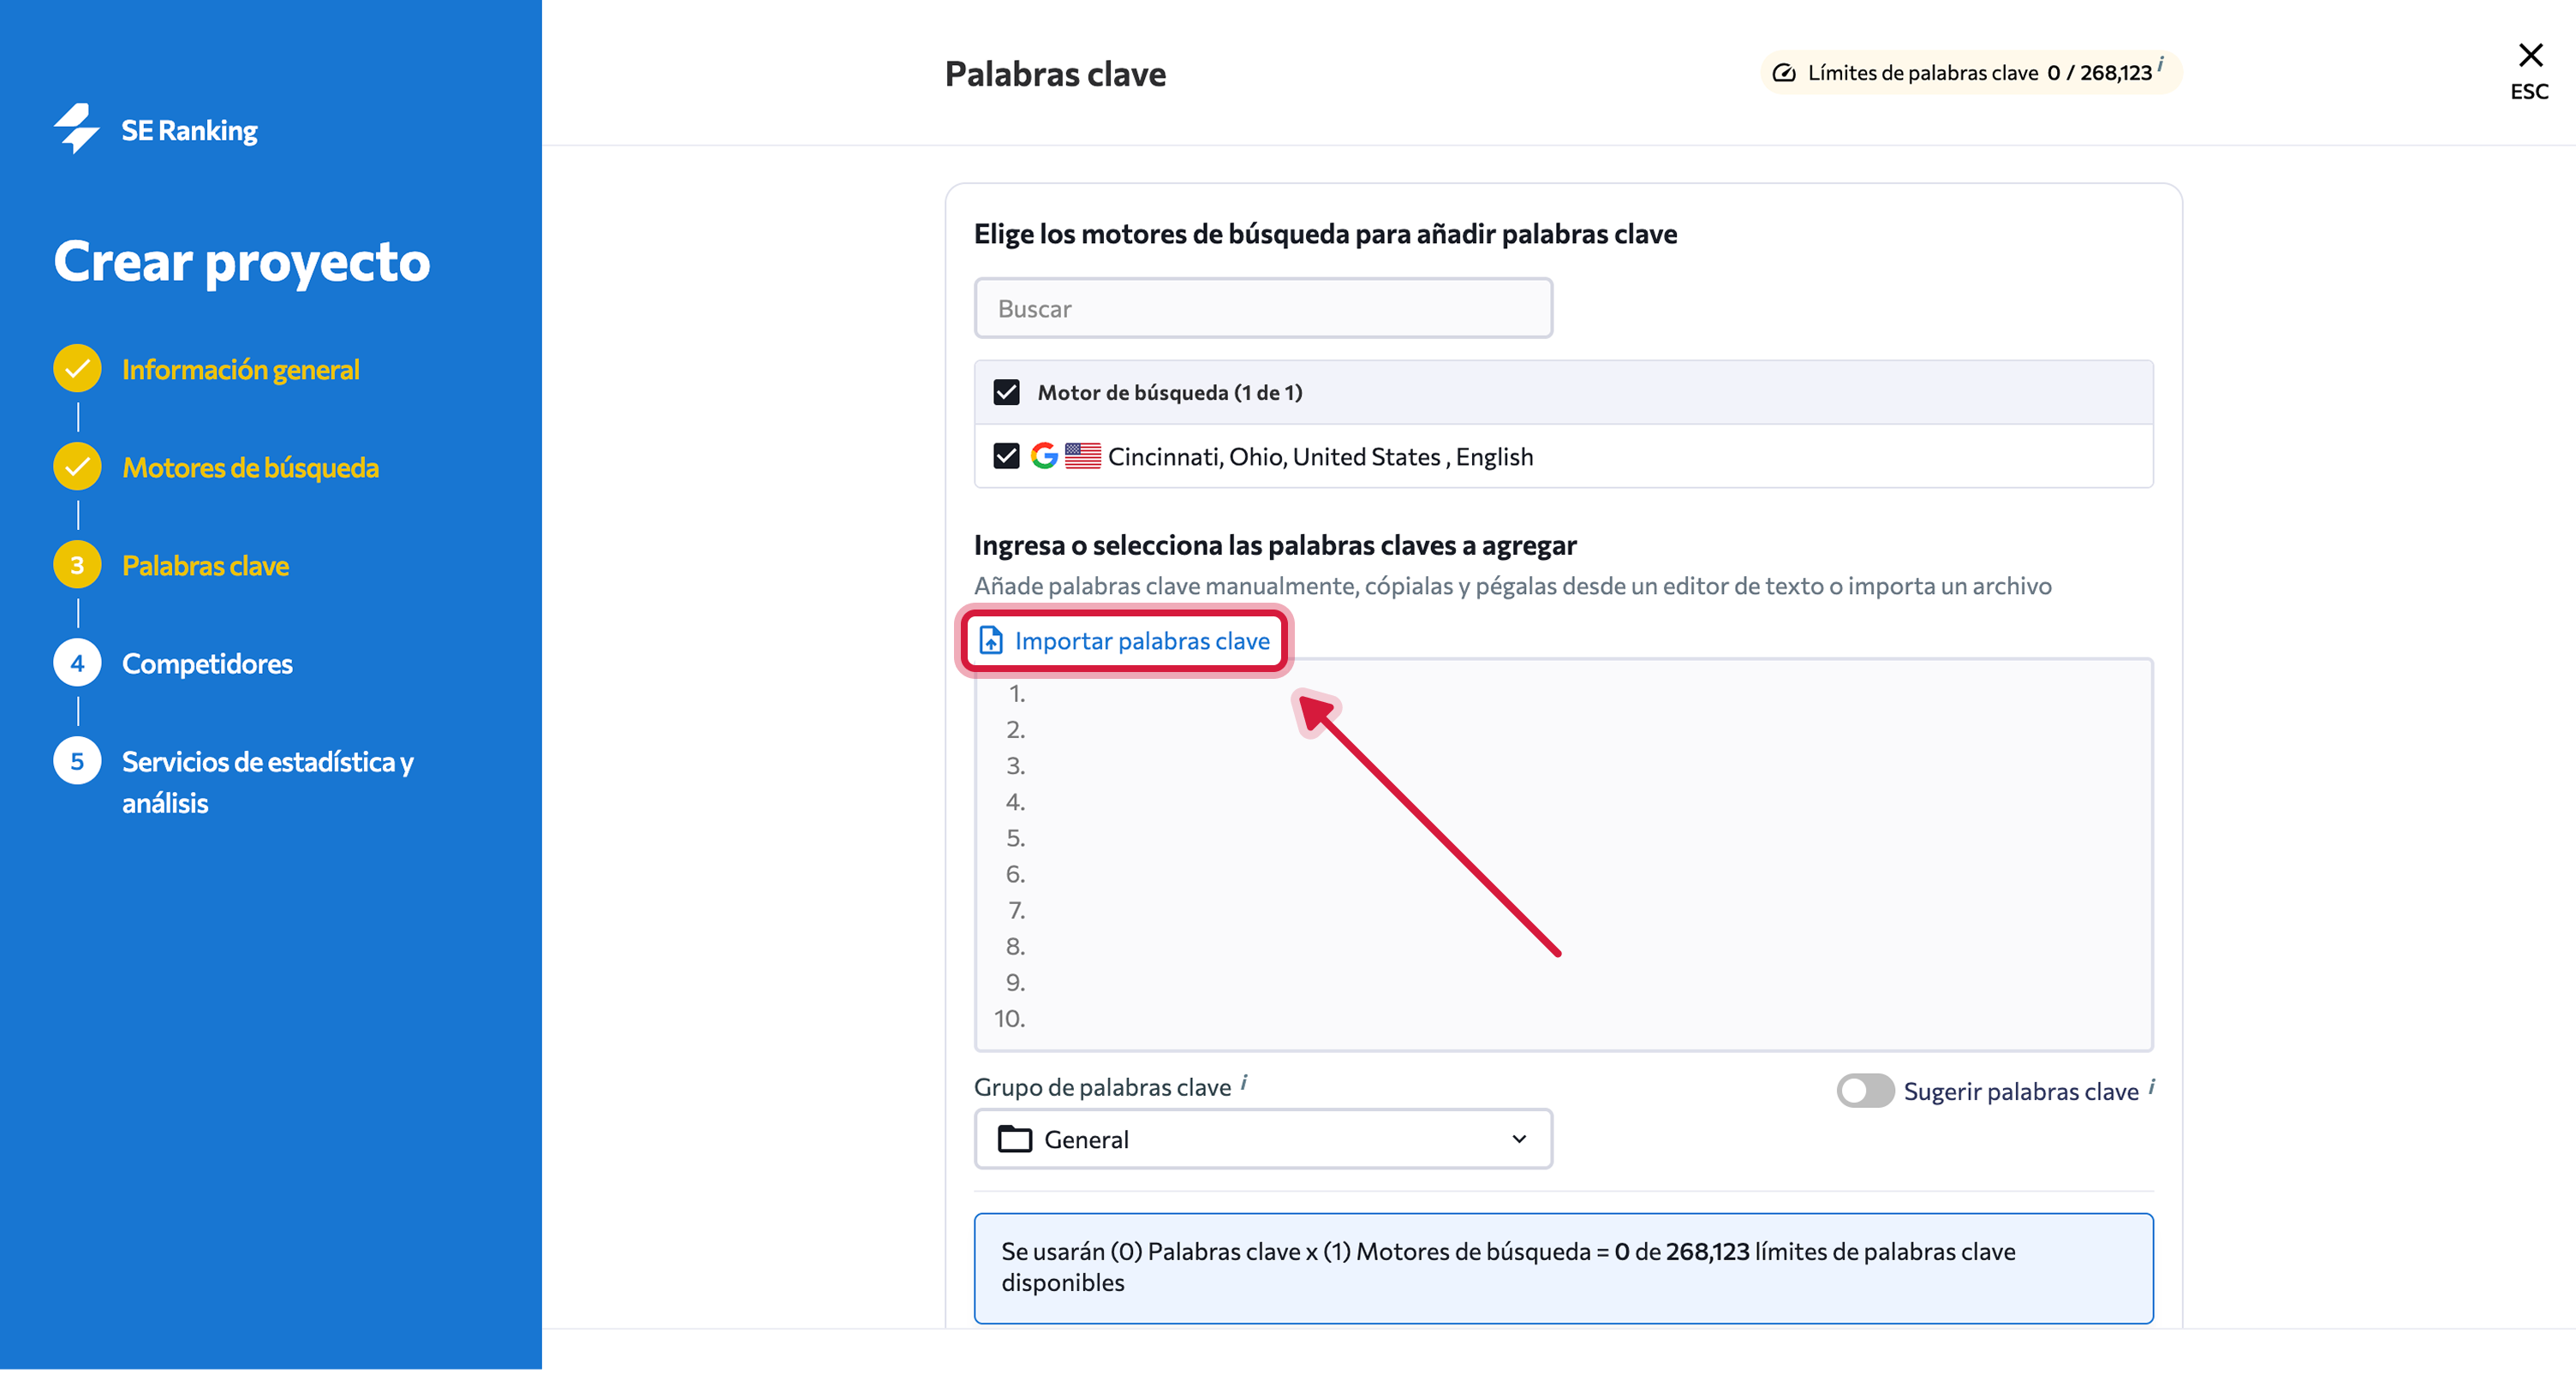Click the Información general checkmark icon
This screenshot has height=1380, width=2576.
tap(77, 369)
